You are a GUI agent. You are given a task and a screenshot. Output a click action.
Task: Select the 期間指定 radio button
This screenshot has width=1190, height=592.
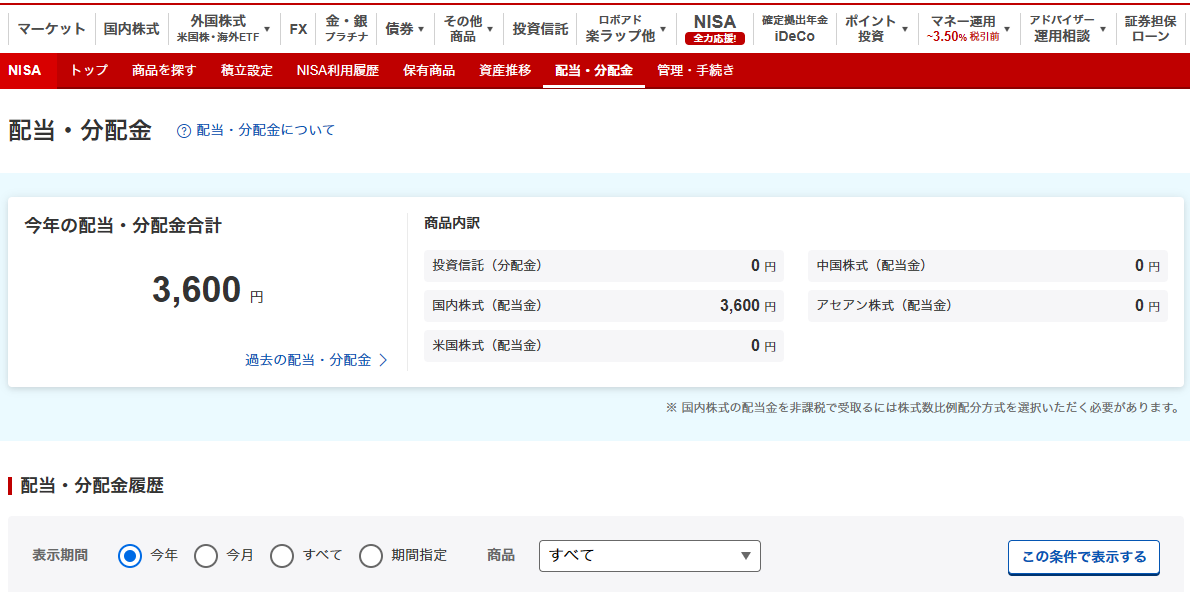pyautogui.click(x=371, y=555)
